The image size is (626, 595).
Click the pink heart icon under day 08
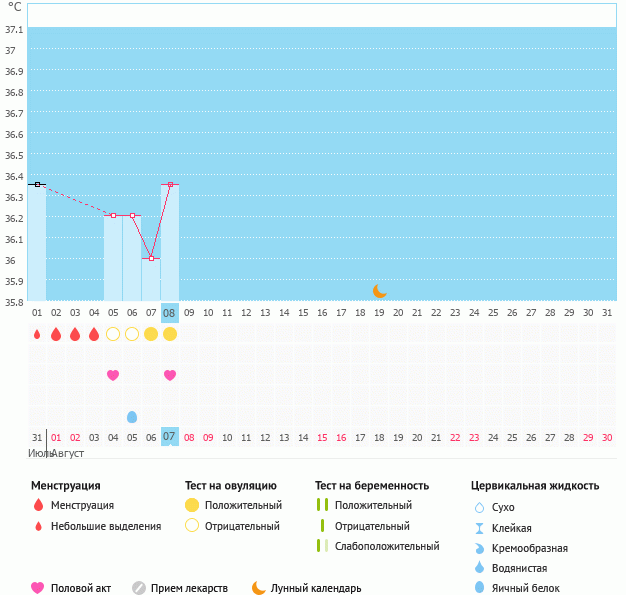[x=170, y=375]
